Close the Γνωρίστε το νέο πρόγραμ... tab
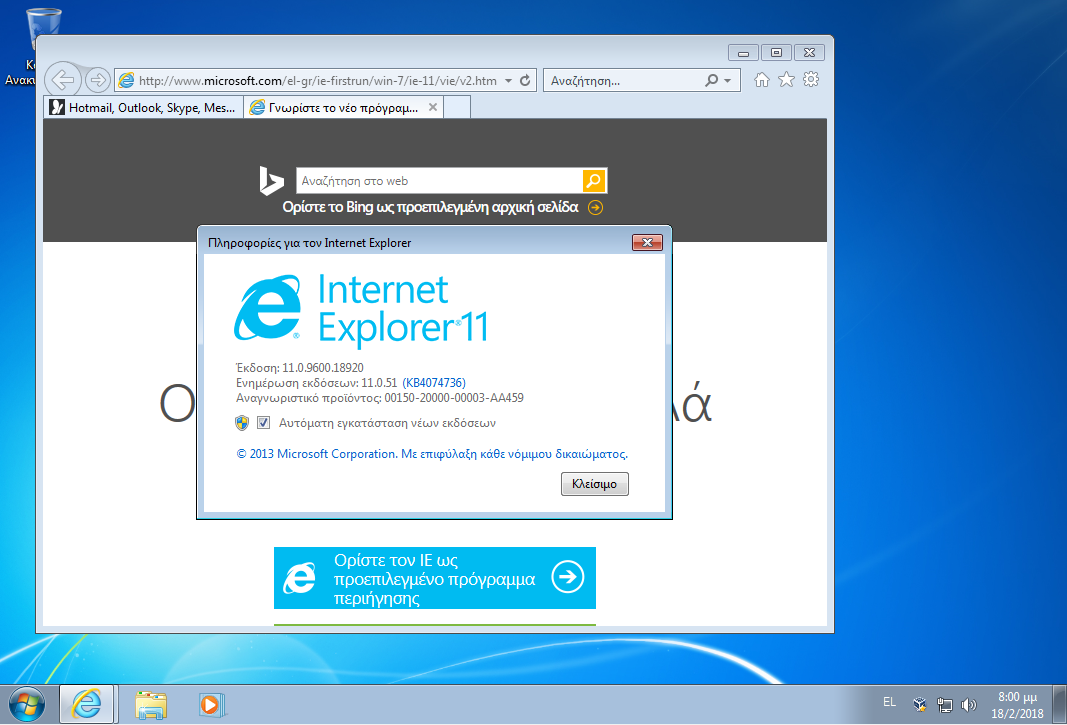The image size is (1067, 725). point(433,107)
